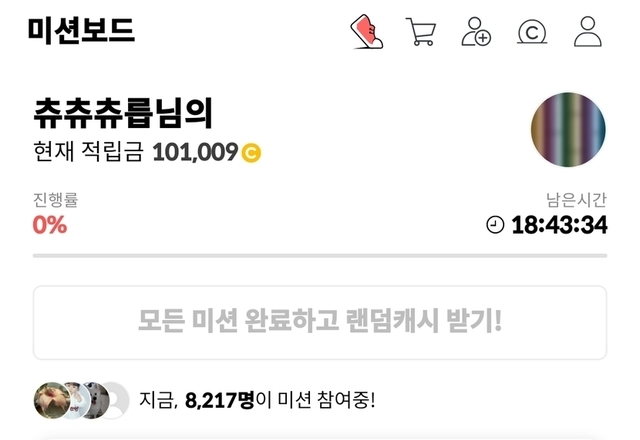Tap the third participant avatar

click(x=96, y=400)
